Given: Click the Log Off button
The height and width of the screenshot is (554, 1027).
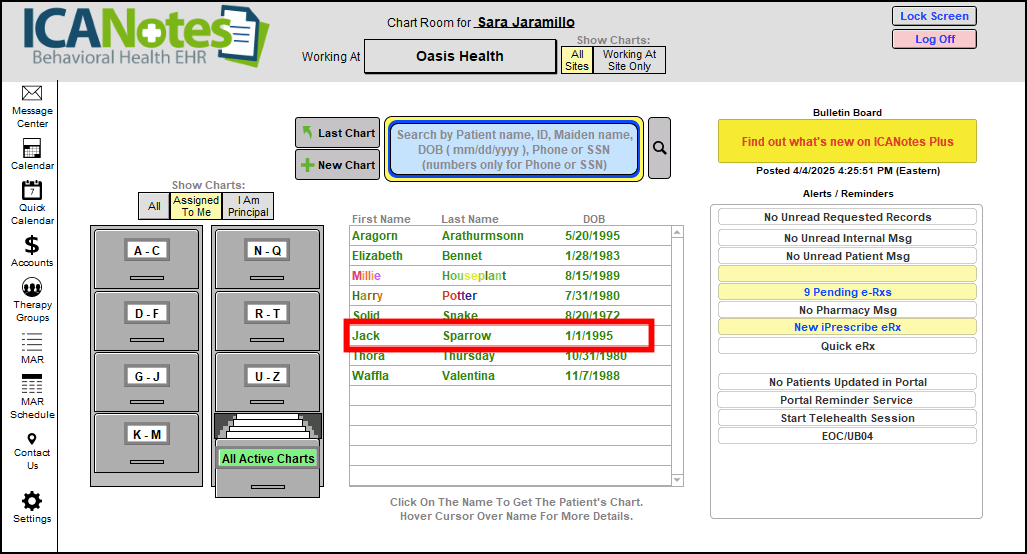Looking at the screenshot, I should [934, 39].
